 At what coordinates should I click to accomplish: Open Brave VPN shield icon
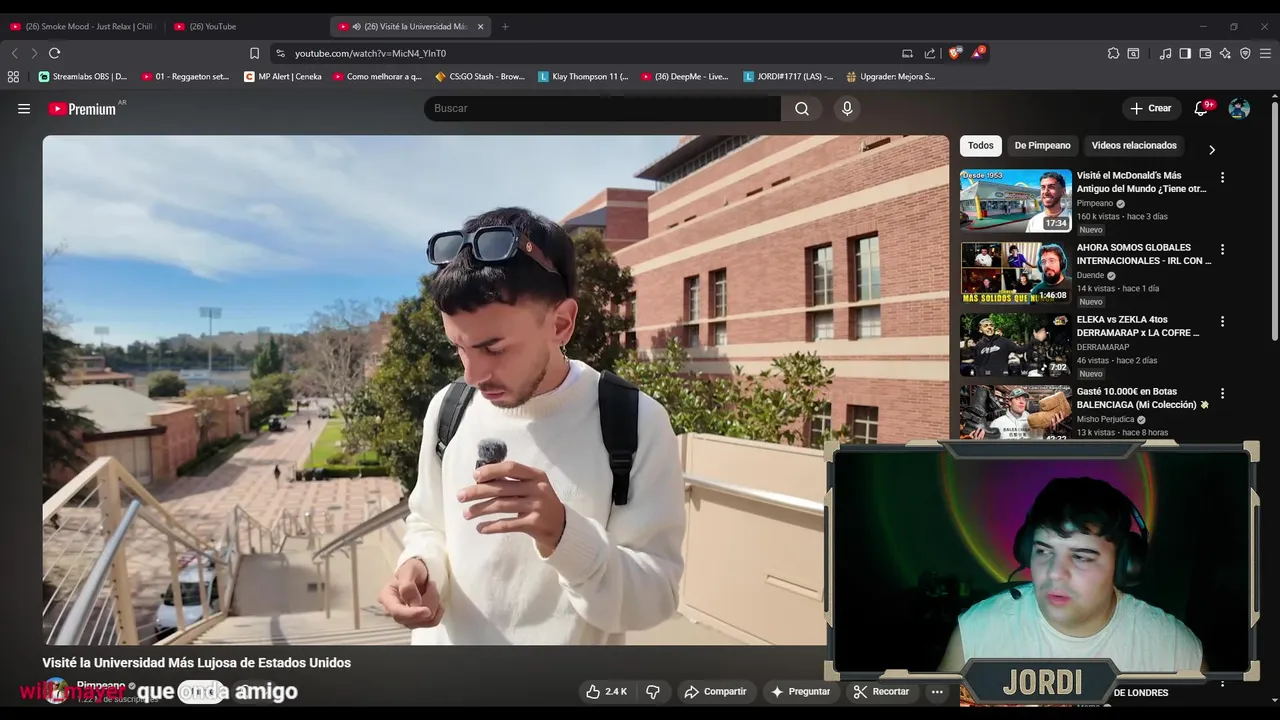pyautogui.click(x=1245, y=53)
